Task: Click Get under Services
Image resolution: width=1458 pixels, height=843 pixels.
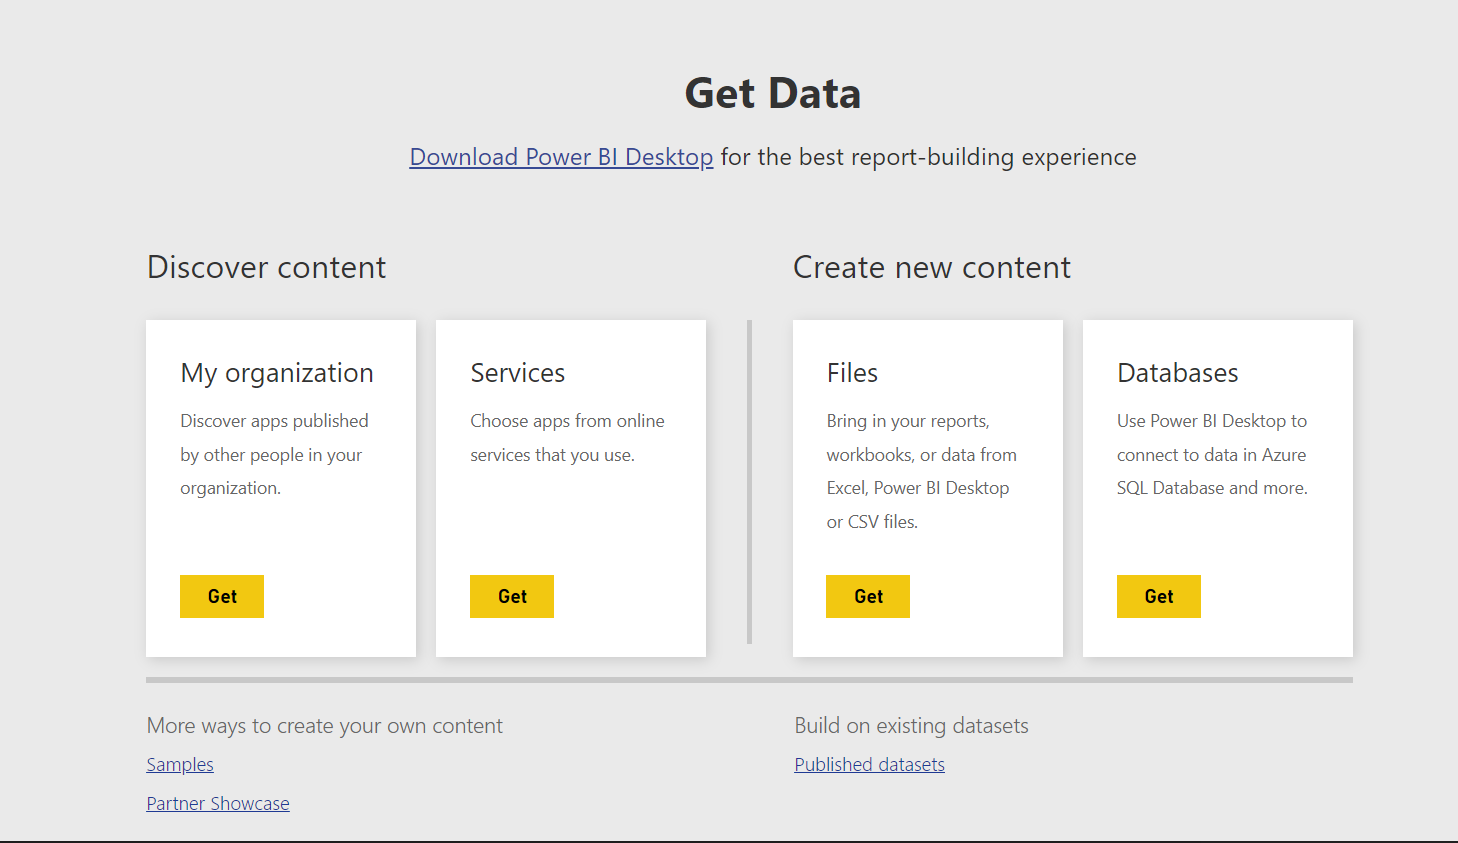Action: 512,596
